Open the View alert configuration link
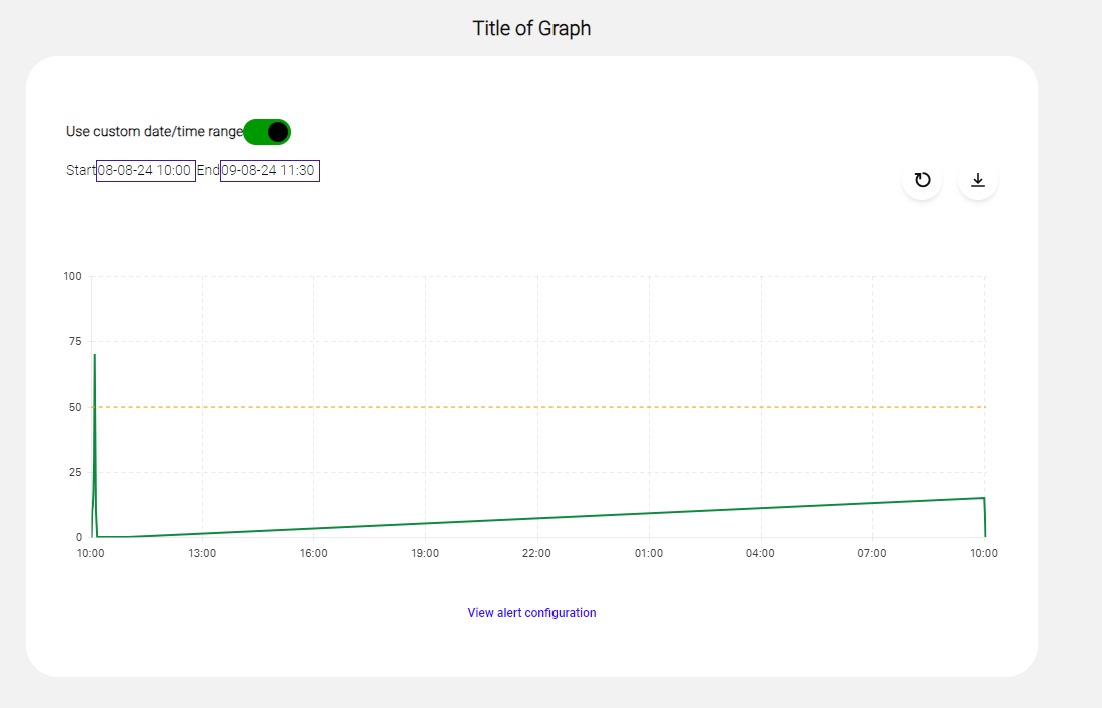Image resolution: width=1102 pixels, height=708 pixels. 532,613
